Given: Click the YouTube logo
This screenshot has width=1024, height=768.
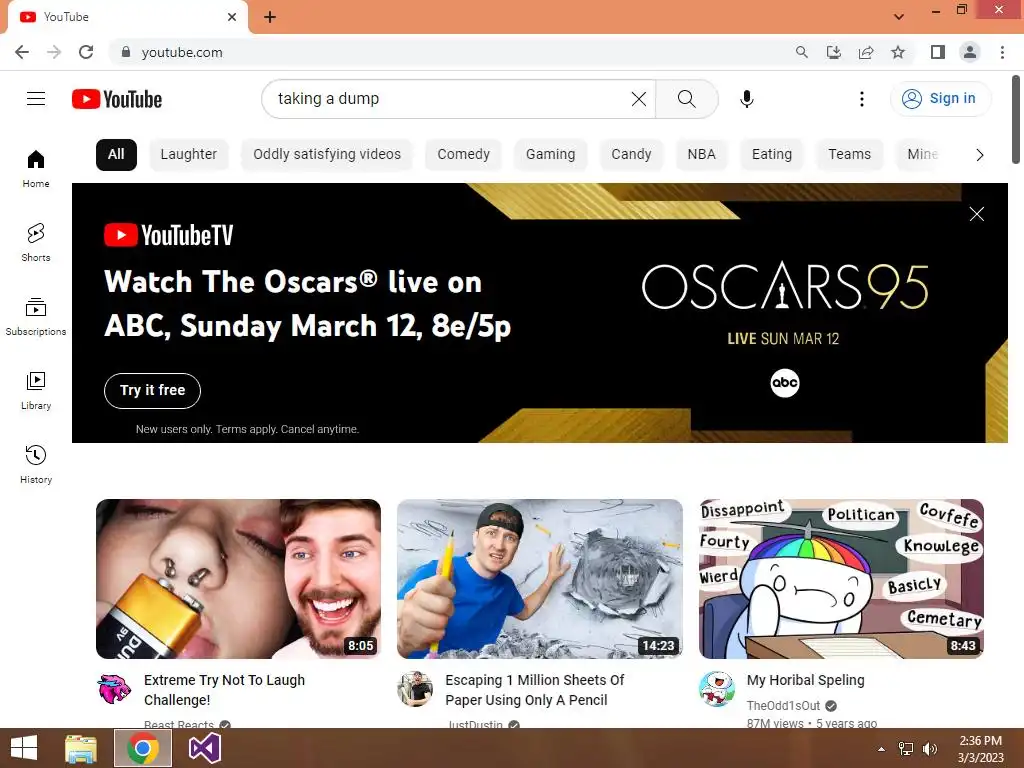Looking at the screenshot, I should tap(117, 99).
